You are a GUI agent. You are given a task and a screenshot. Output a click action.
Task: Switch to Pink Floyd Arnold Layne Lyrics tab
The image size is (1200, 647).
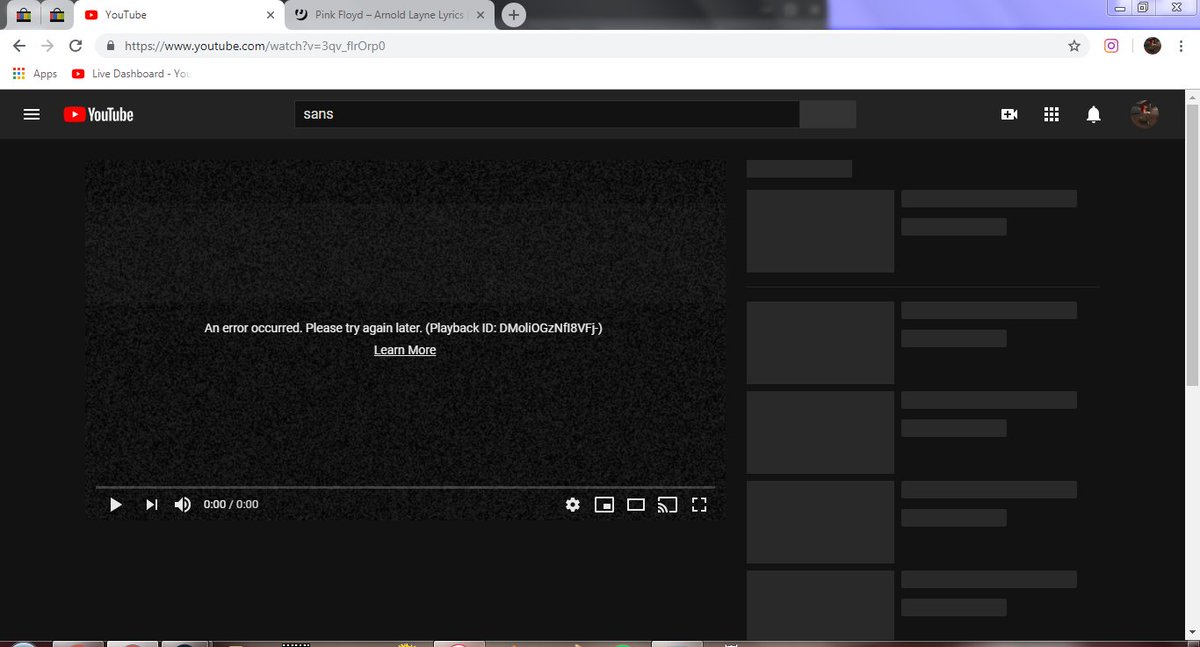tap(389, 15)
